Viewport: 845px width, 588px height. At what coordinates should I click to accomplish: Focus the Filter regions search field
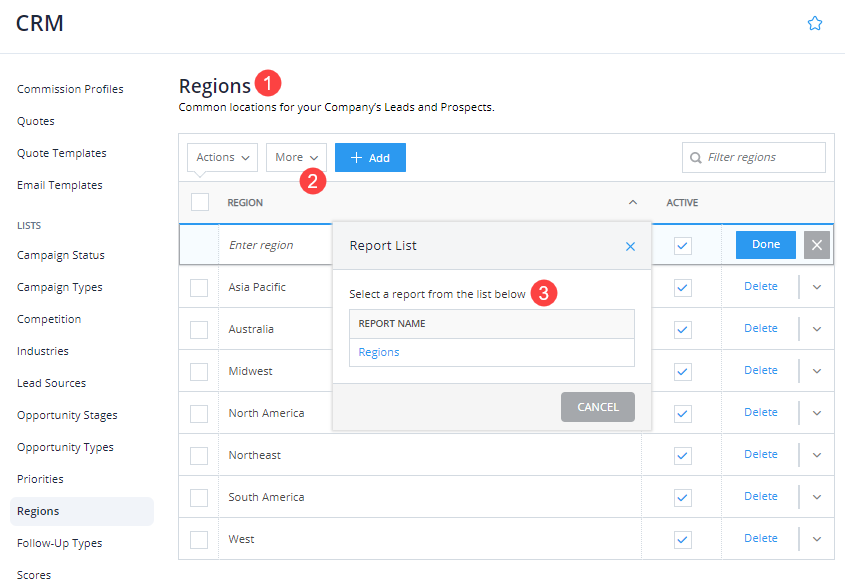(753, 157)
